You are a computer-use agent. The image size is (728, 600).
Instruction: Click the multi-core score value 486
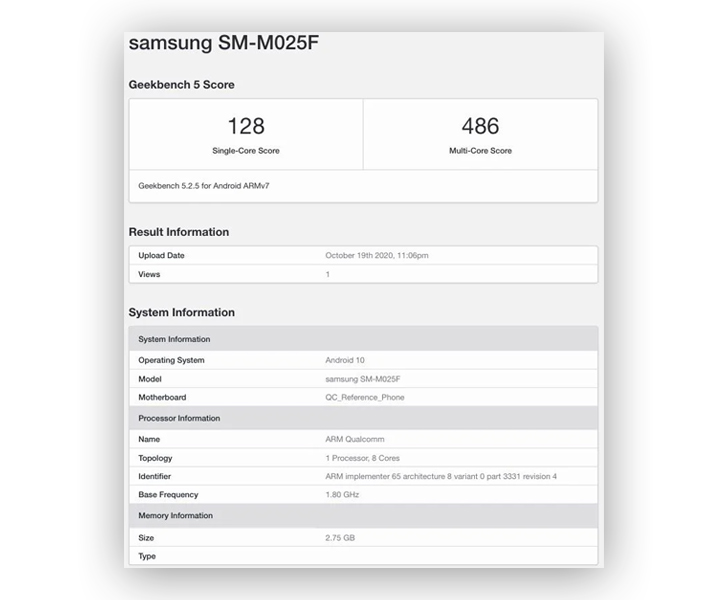pos(481,126)
